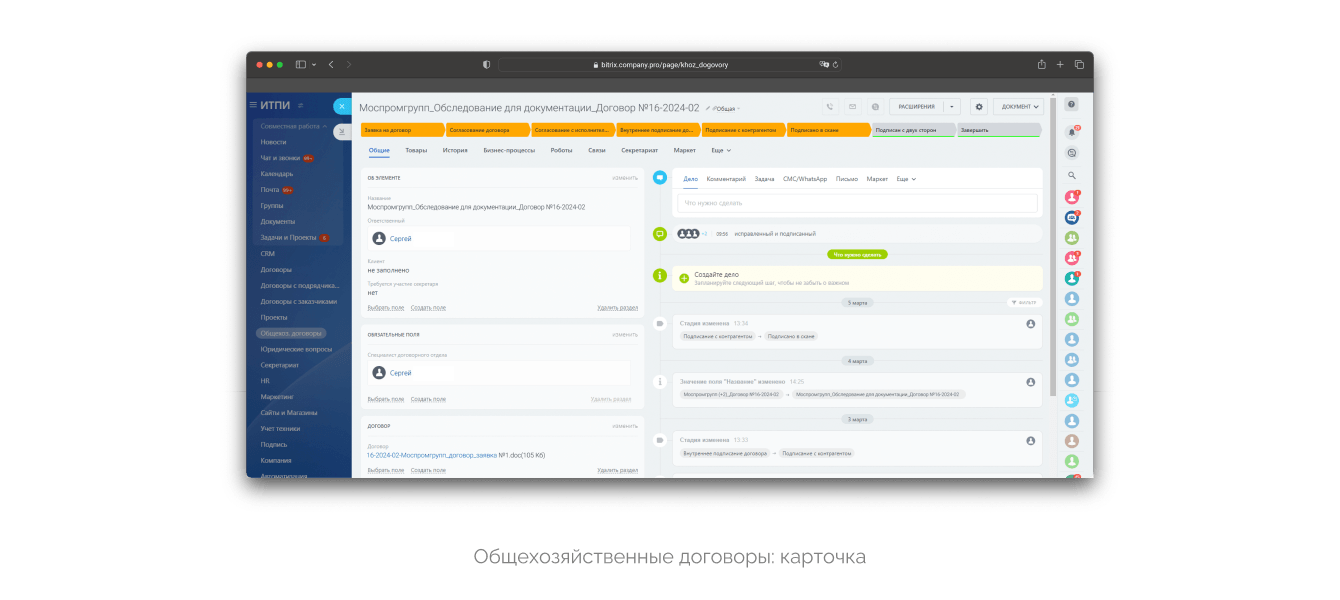This screenshot has height=600, width=1340.
Task: Click the Подписано в скане stage chip at 13:34
Action: click(x=791, y=336)
